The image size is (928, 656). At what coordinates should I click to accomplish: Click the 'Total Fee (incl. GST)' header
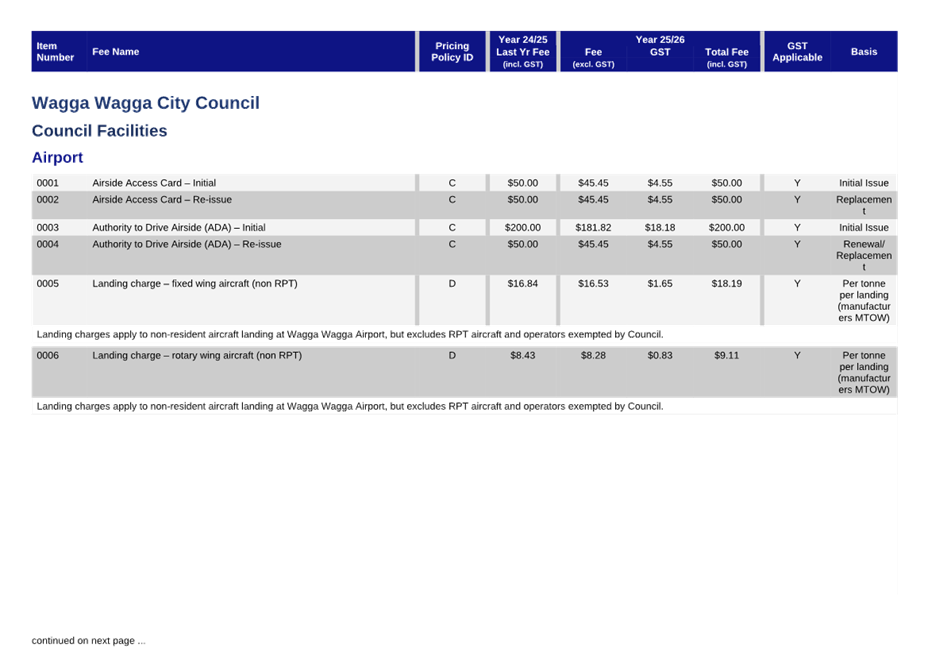(x=727, y=57)
